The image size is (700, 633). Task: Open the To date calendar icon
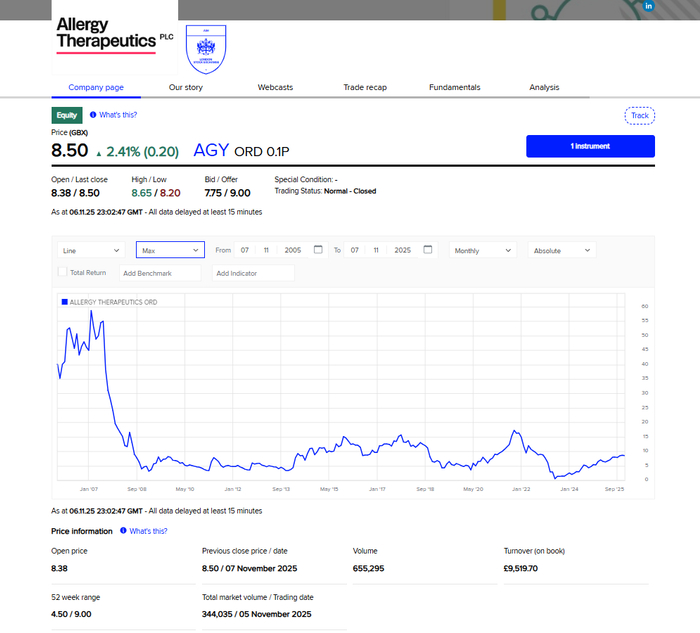point(428,250)
